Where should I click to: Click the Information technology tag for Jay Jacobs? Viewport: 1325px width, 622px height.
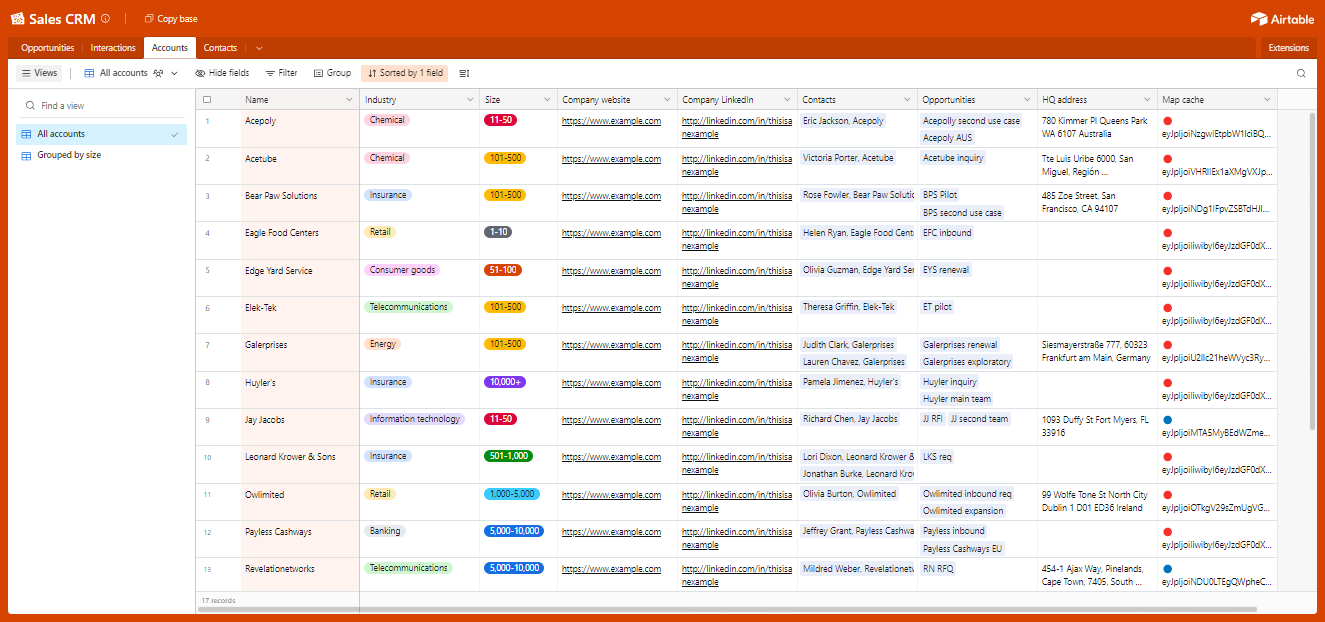(x=415, y=419)
